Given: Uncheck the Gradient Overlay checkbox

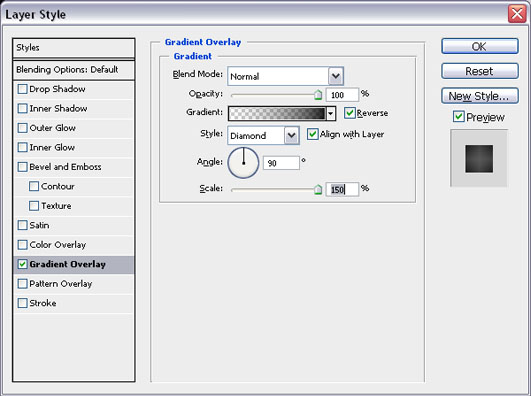Looking at the screenshot, I should pos(22,264).
